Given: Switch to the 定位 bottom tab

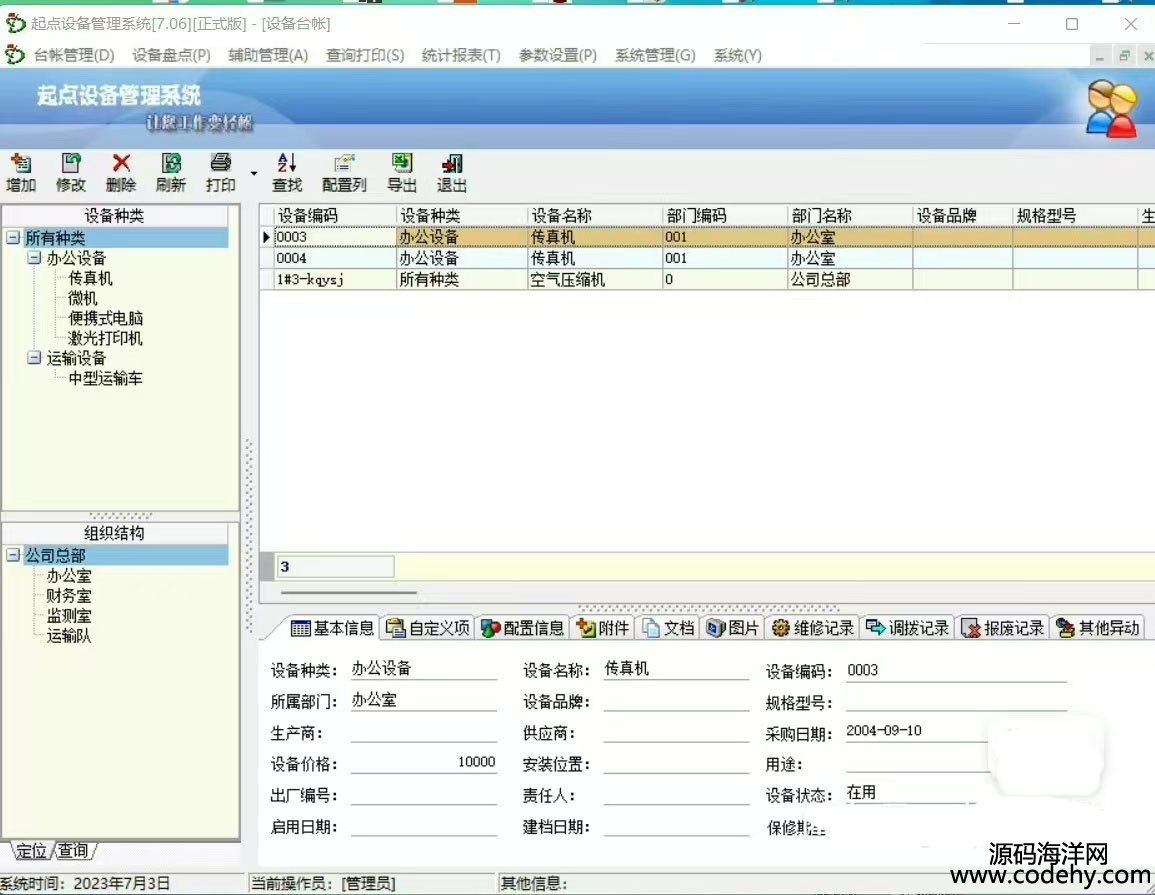Looking at the screenshot, I should [31, 851].
